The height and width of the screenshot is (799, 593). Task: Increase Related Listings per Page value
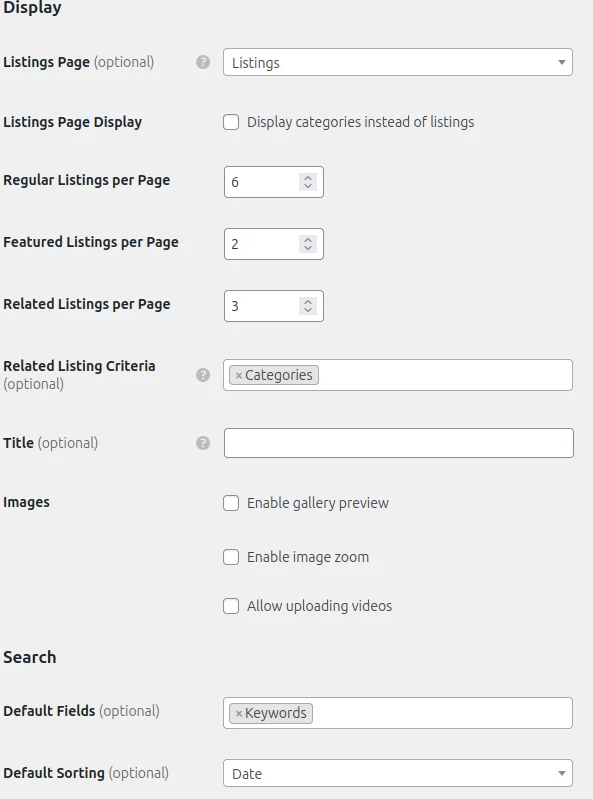(308, 302)
